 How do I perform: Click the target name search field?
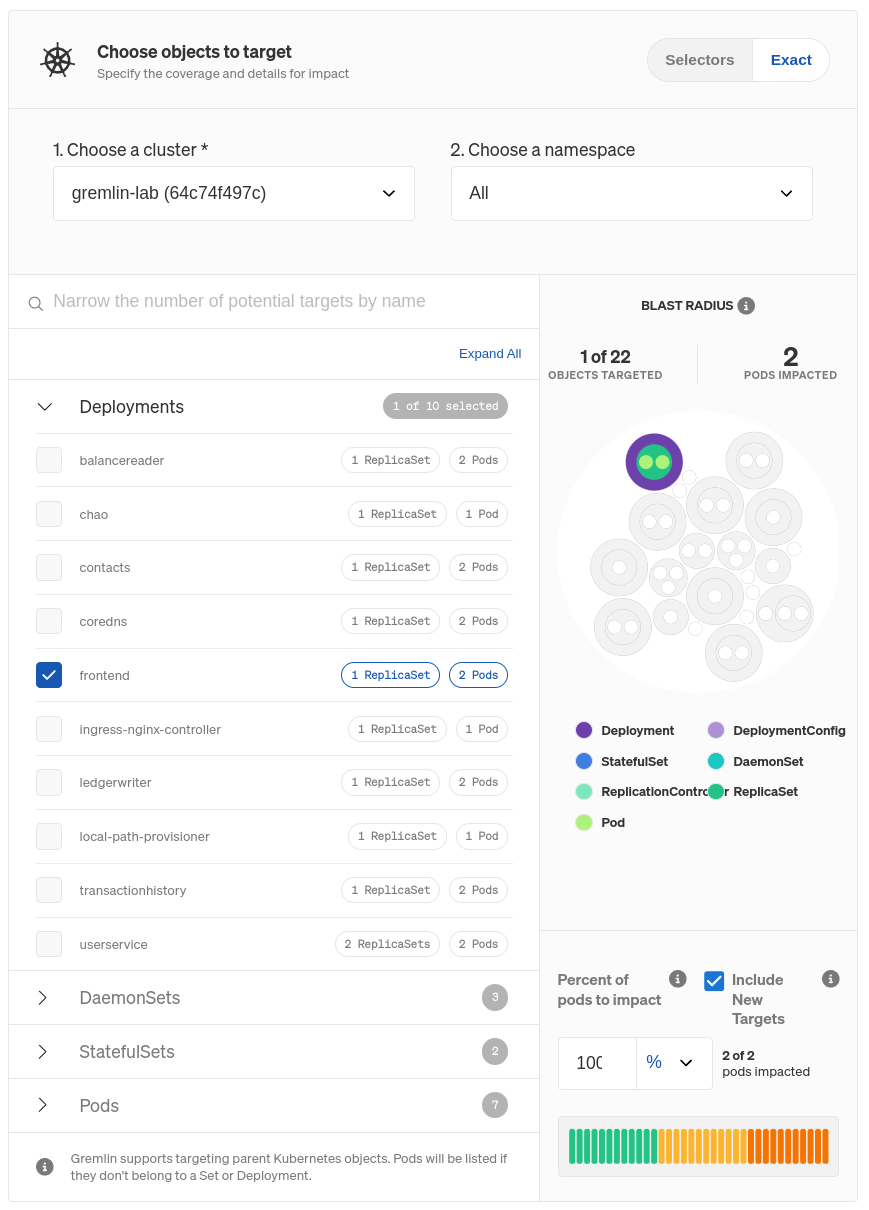pos(274,302)
